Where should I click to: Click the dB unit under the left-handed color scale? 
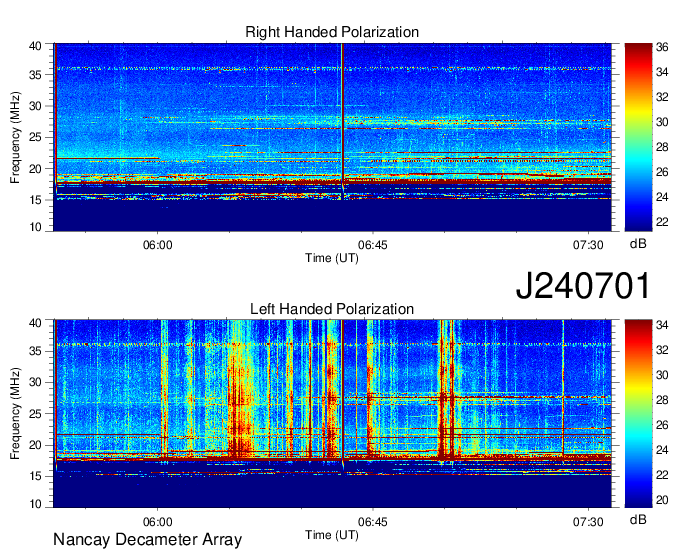click(x=638, y=520)
